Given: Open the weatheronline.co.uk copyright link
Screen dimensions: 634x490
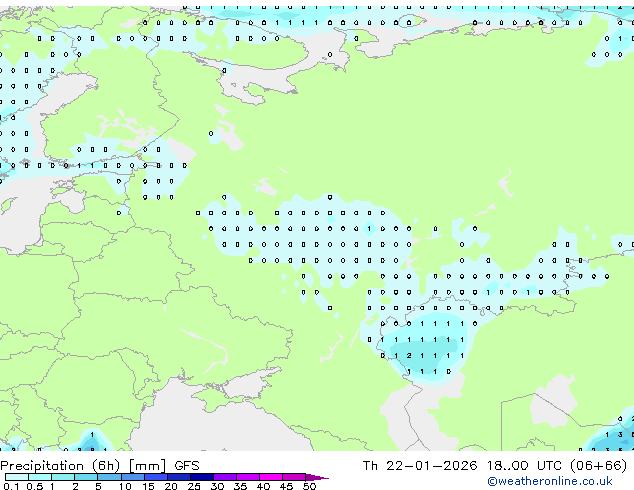Looking at the screenshot, I should (550, 481).
